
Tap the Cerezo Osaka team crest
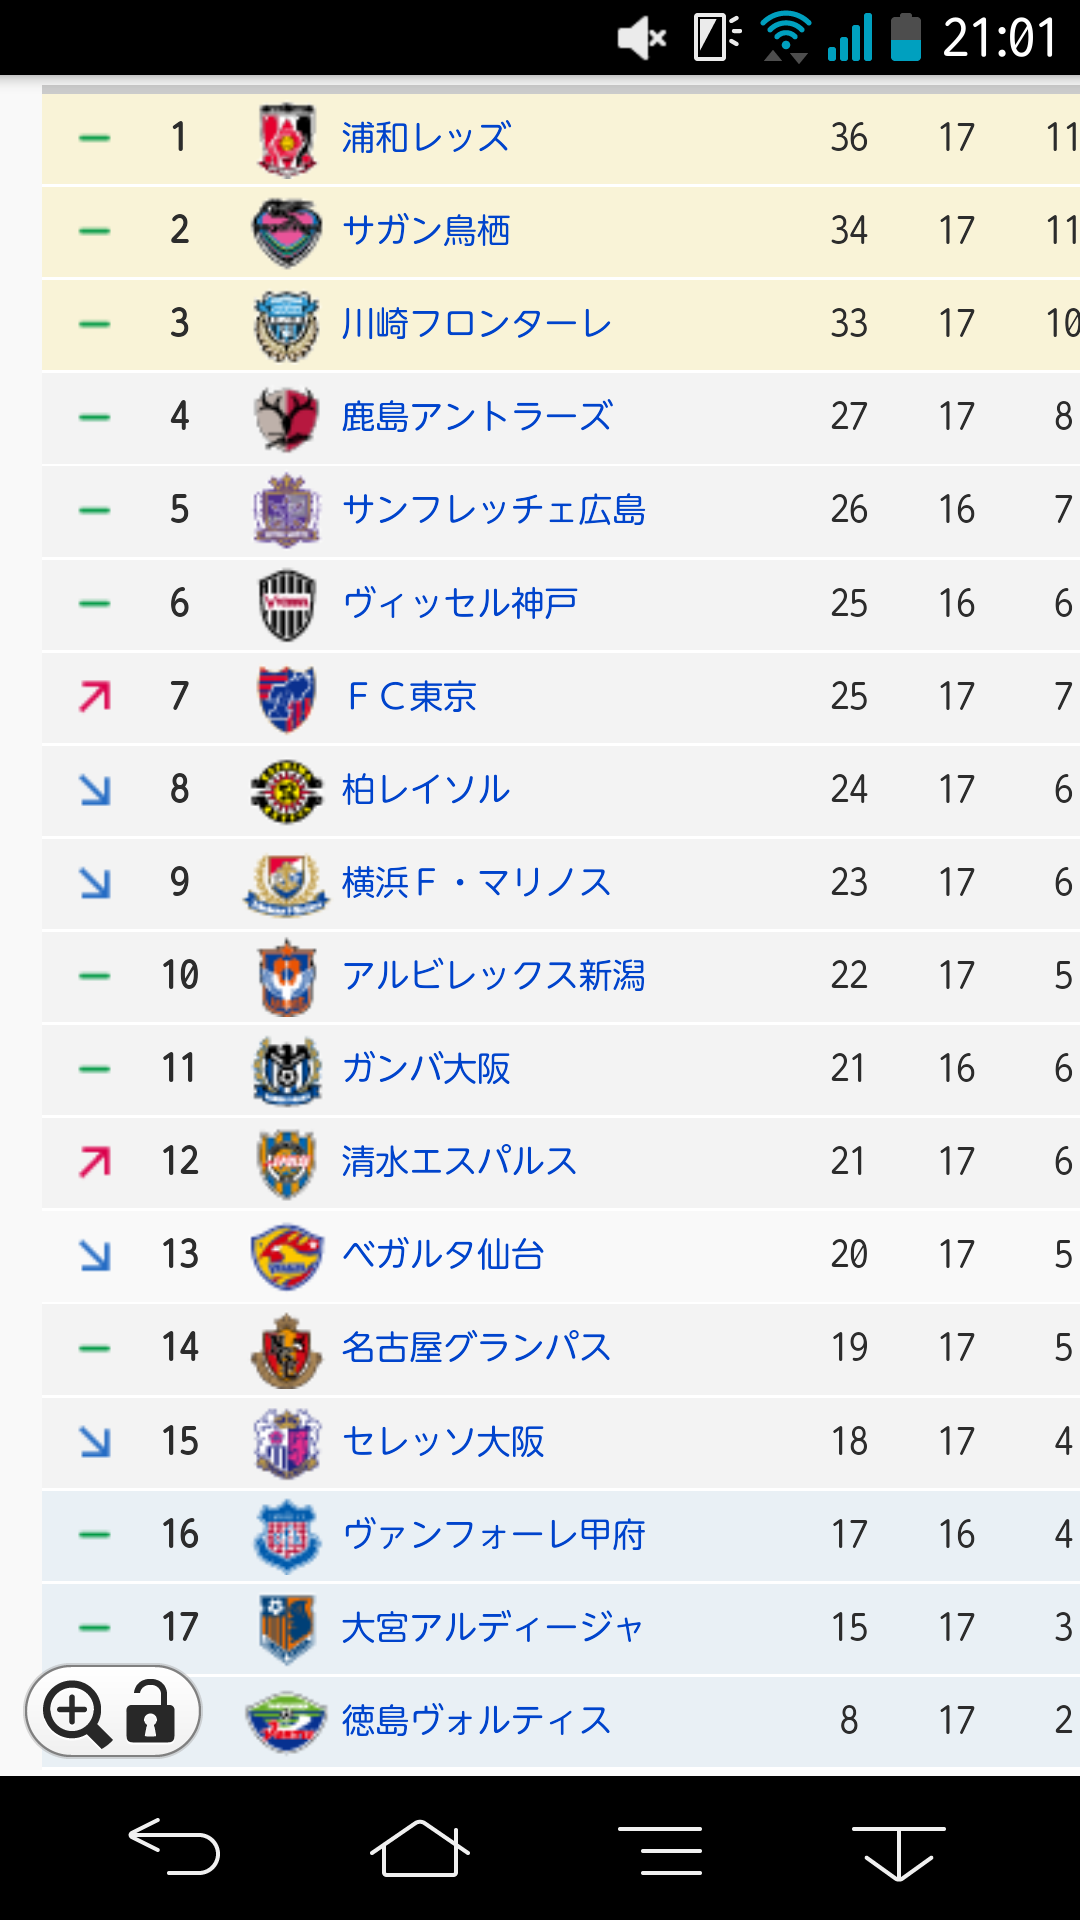(x=287, y=1442)
